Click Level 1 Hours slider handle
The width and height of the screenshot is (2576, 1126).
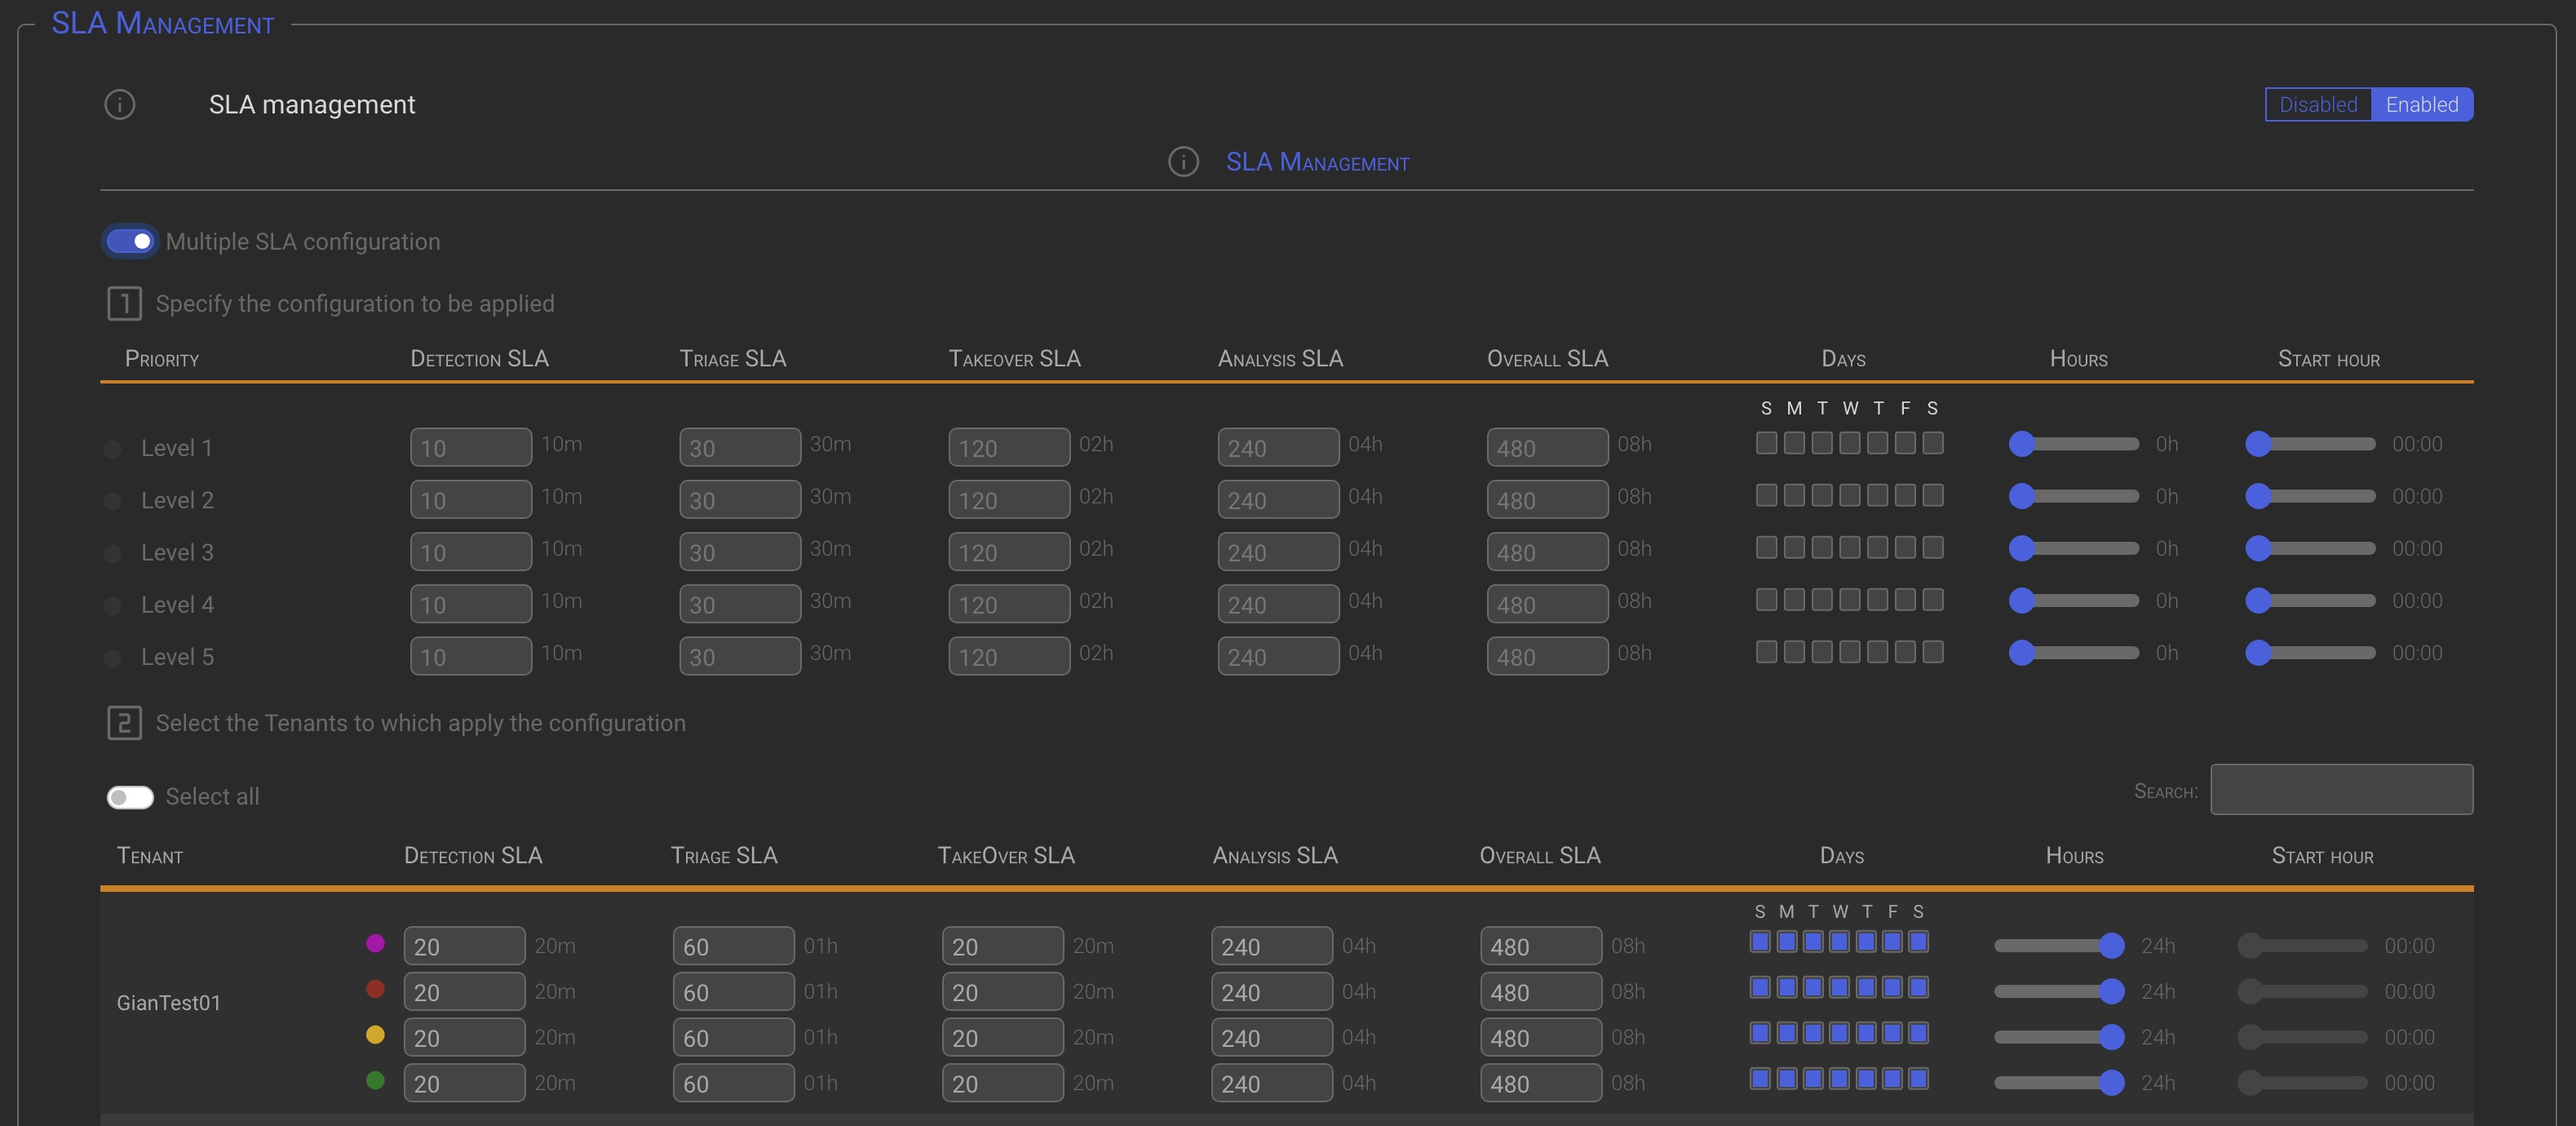tap(2021, 444)
